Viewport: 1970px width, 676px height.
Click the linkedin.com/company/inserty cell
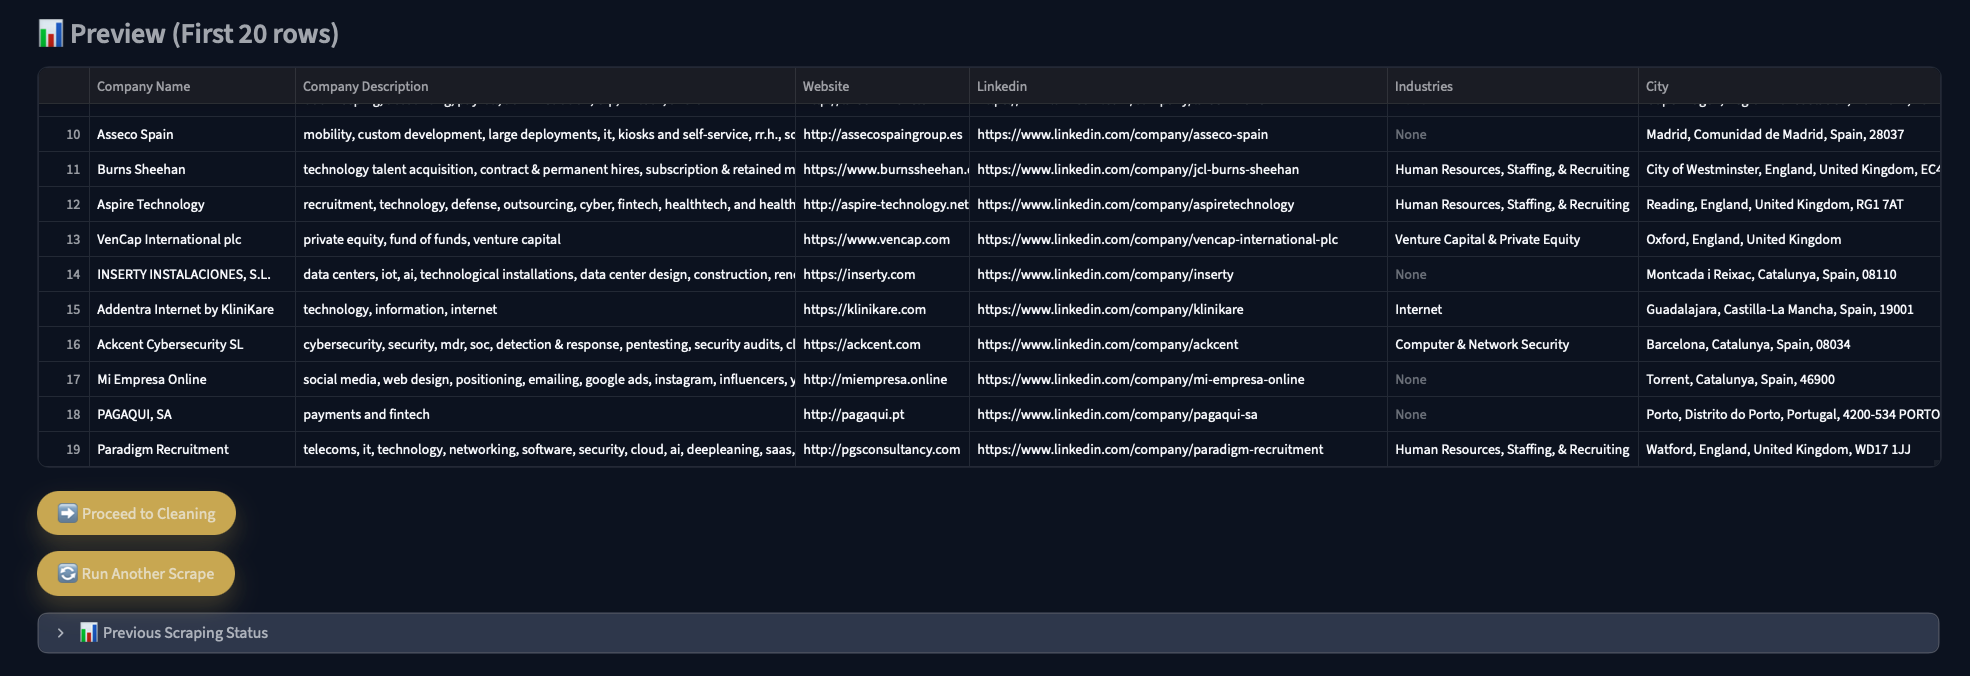pyautogui.click(x=1178, y=274)
